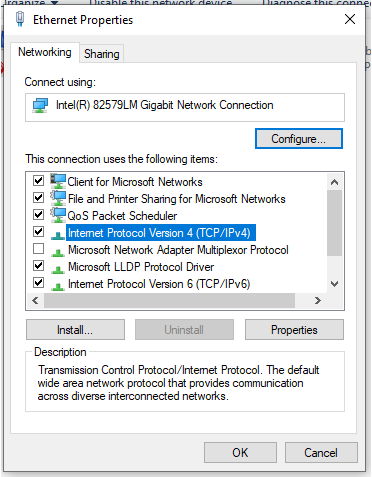This screenshot has width=372, height=477.
Task: Click the list's scroll down arrow
Action: 335,284
